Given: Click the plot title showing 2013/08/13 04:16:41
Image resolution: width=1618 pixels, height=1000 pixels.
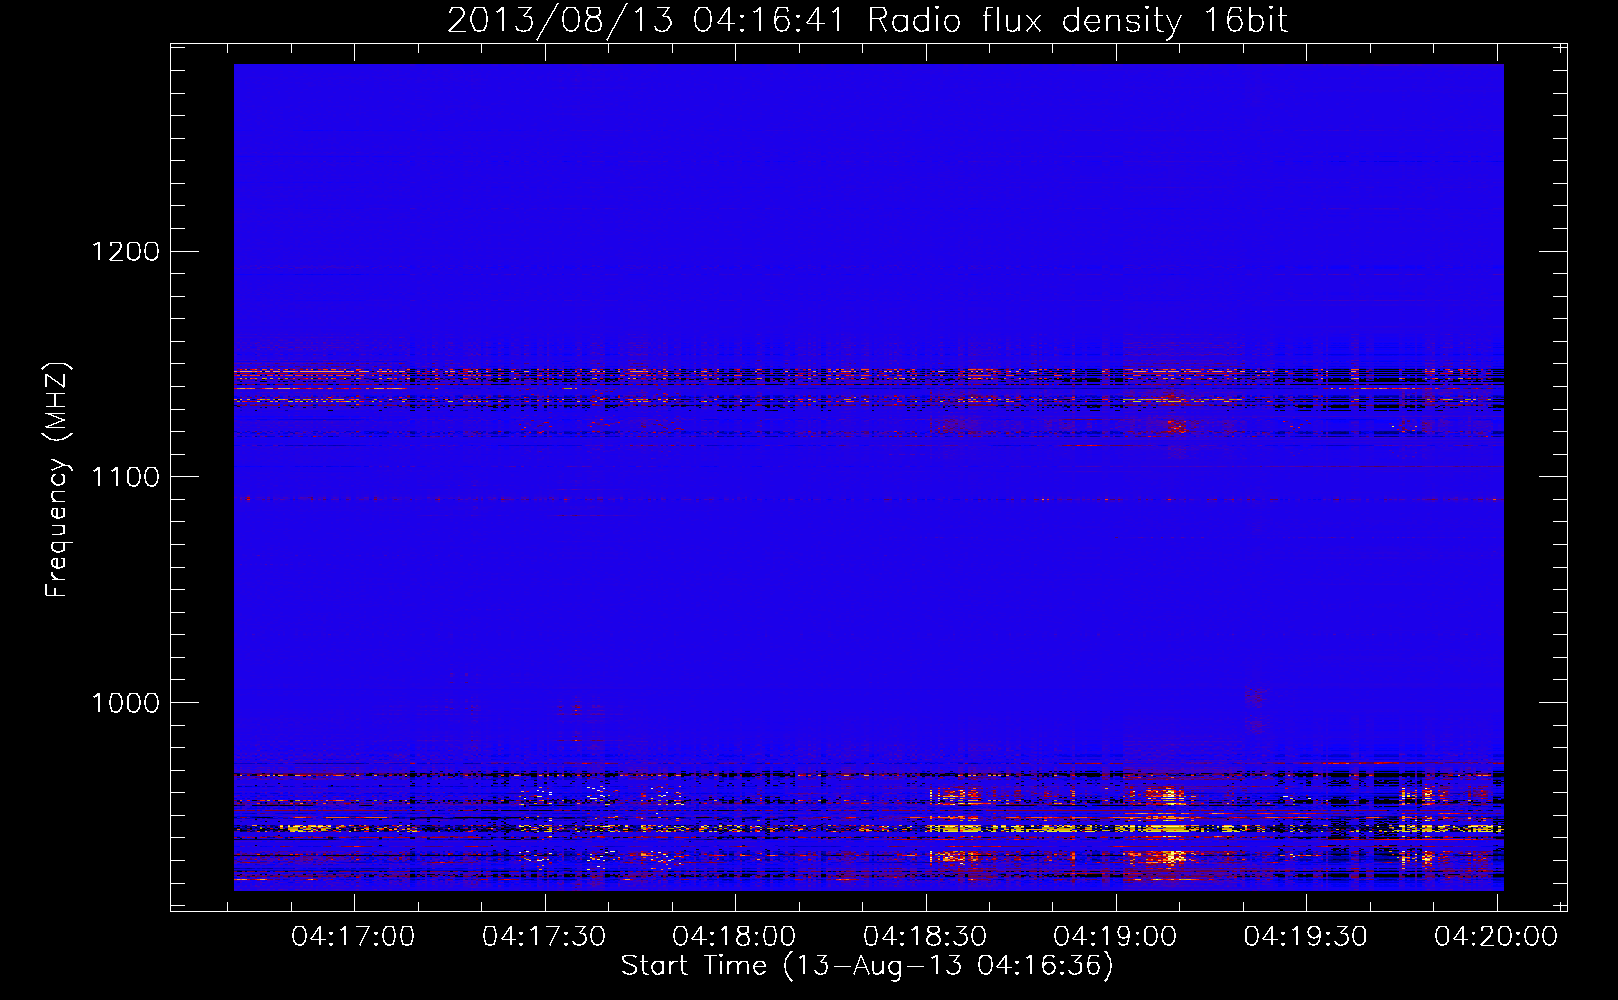Looking at the screenshot, I should (x=867, y=20).
